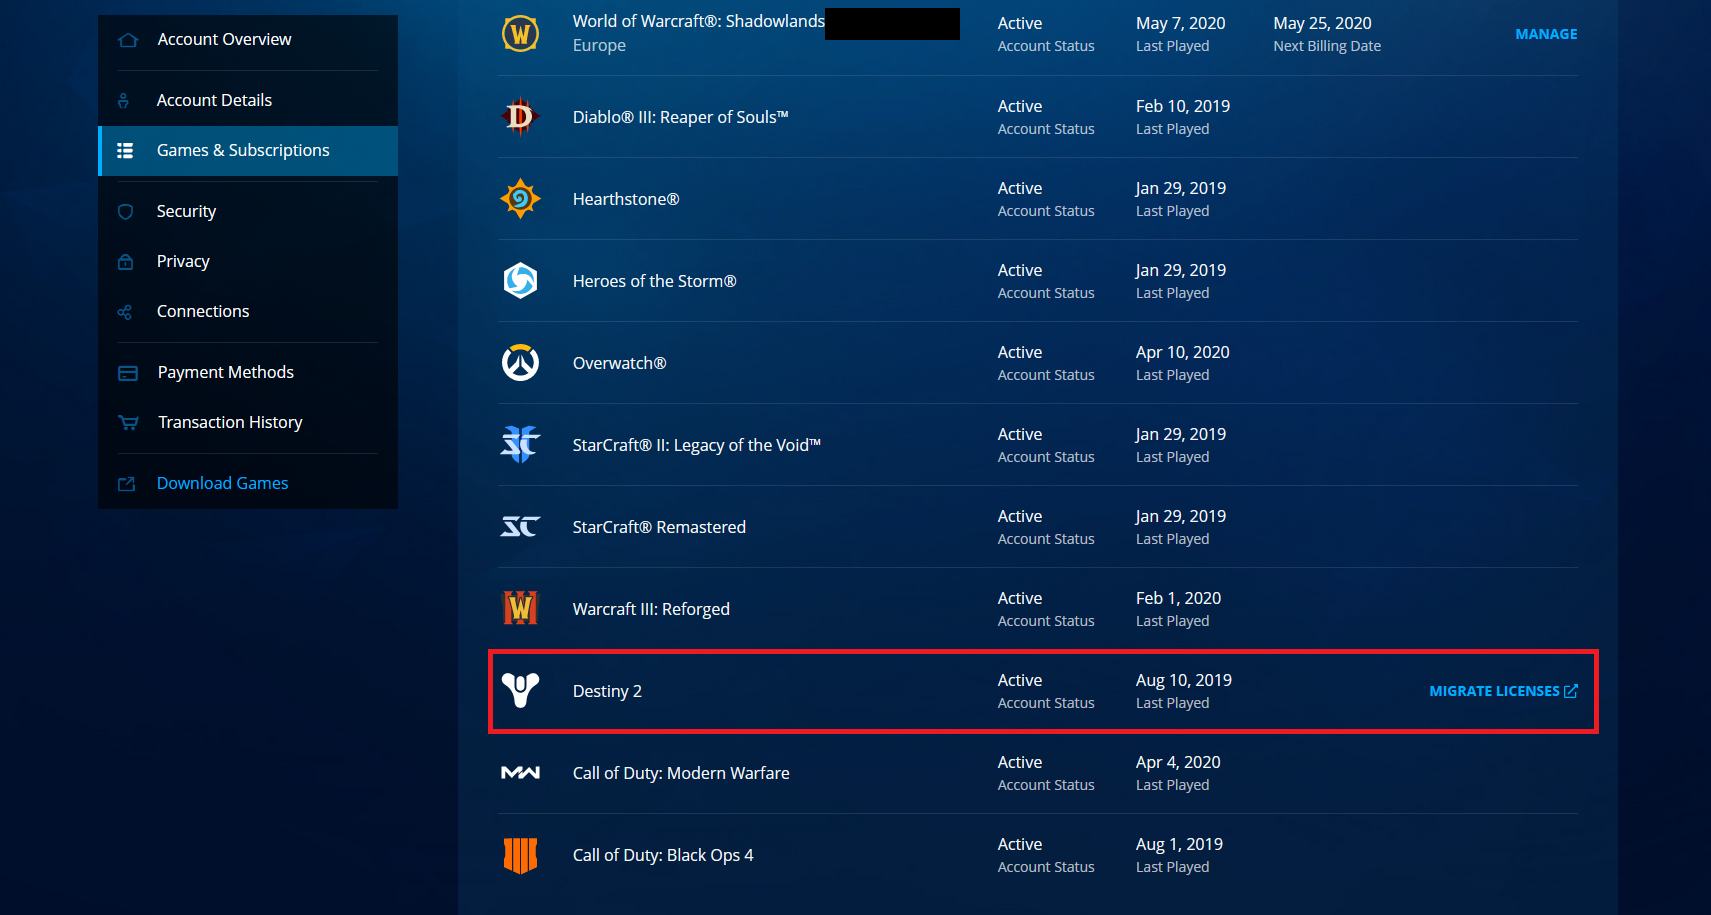Image resolution: width=1711 pixels, height=915 pixels.
Task: Click the StarCraft II Legacy of the Void icon
Action: click(x=520, y=444)
